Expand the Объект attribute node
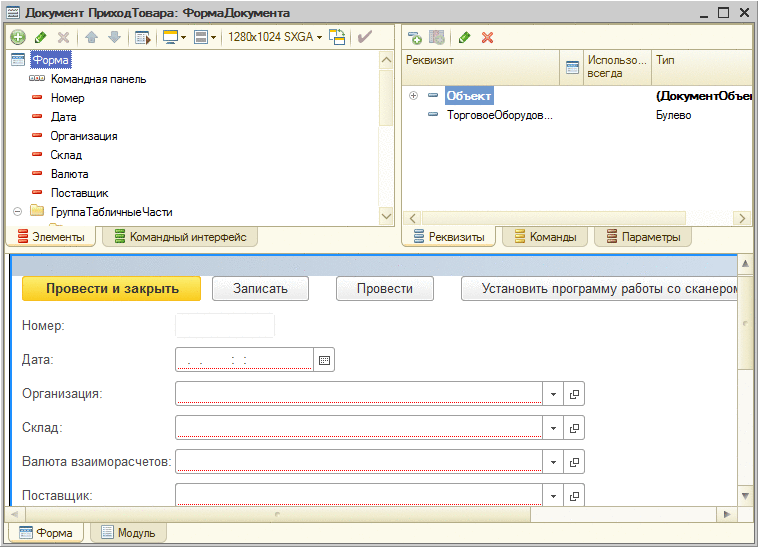The width and height of the screenshot is (758, 547). click(413, 96)
